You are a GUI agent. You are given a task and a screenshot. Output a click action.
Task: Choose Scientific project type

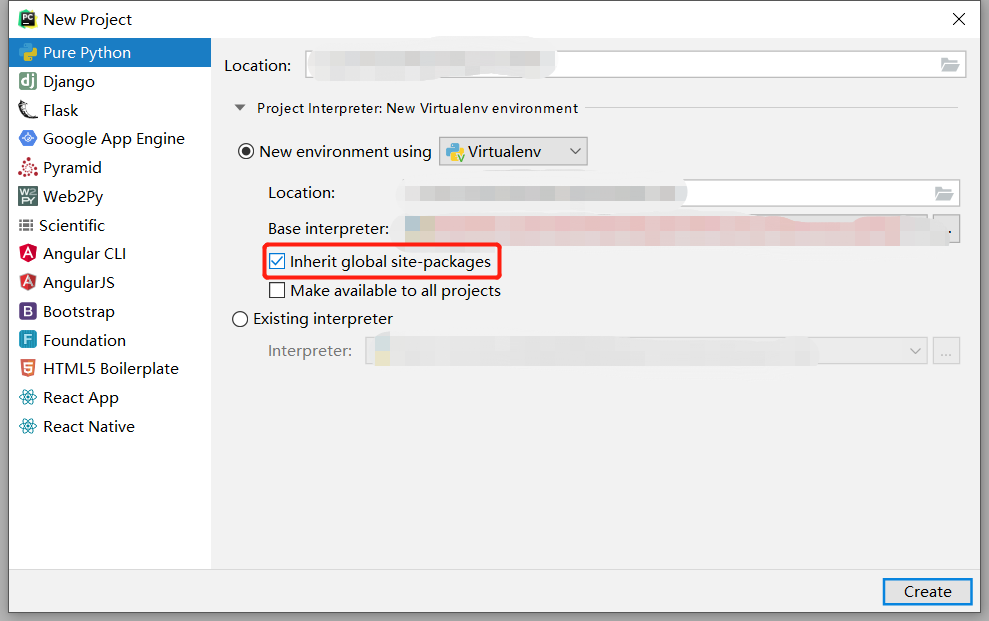click(x=110, y=225)
